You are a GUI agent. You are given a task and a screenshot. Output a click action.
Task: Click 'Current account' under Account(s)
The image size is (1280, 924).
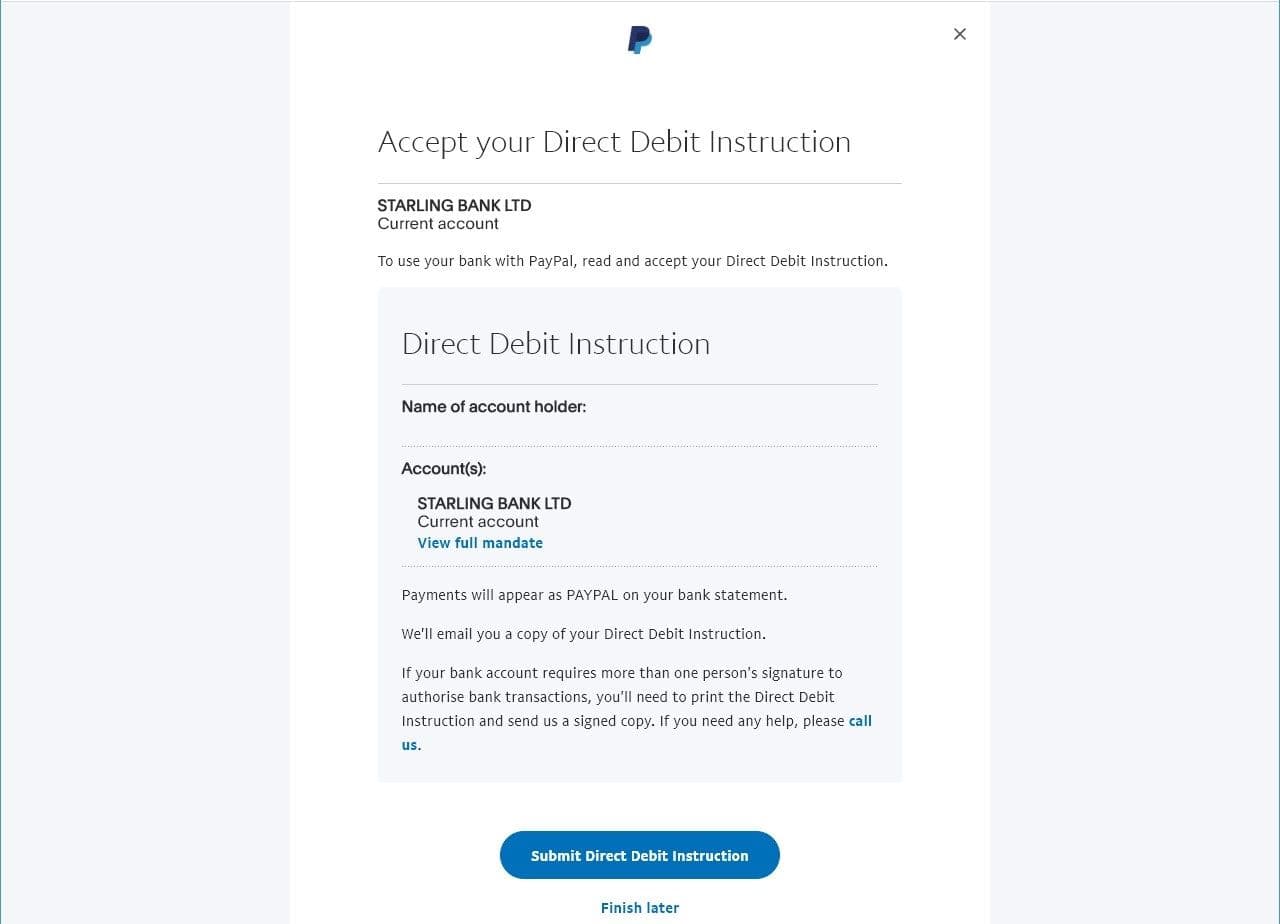point(478,522)
